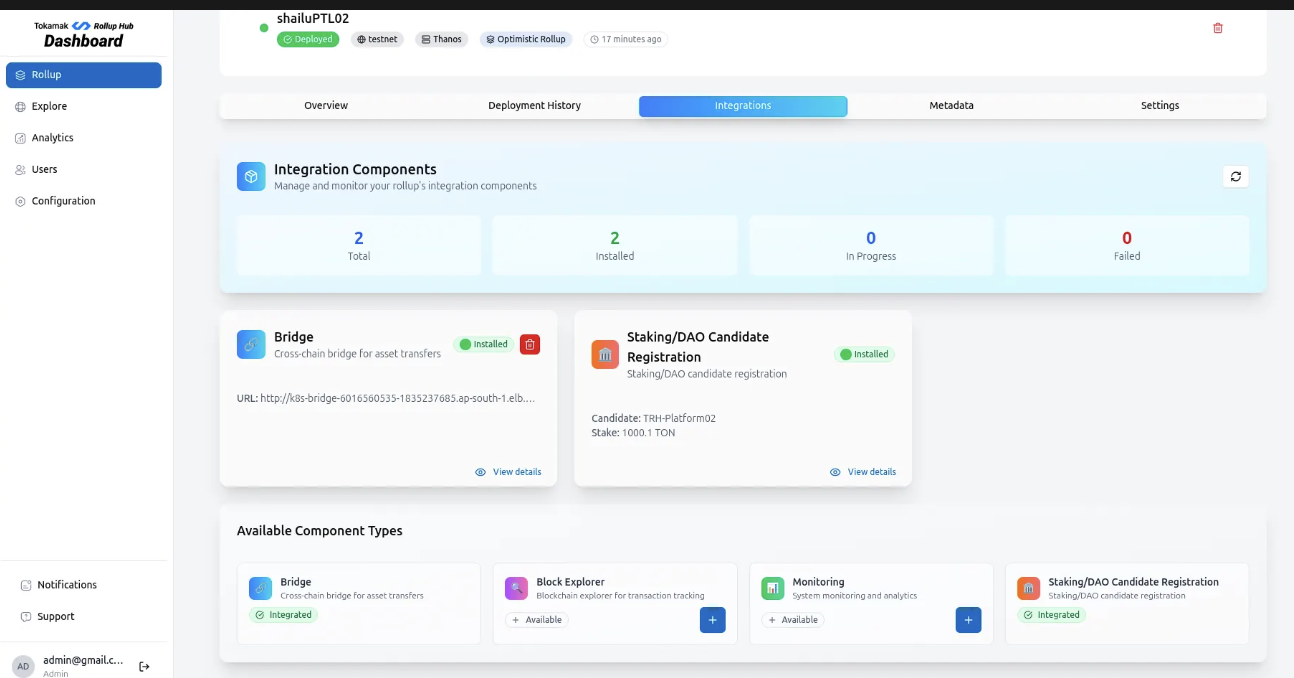Open Explore in the sidebar
Viewport: 1294px width, 678px height.
tap(49, 106)
